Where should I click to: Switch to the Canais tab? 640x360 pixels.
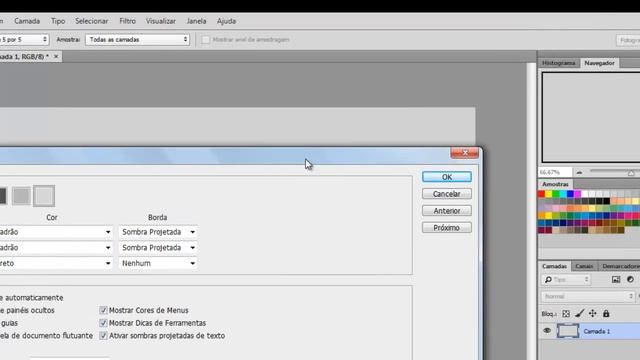(584, 266)
